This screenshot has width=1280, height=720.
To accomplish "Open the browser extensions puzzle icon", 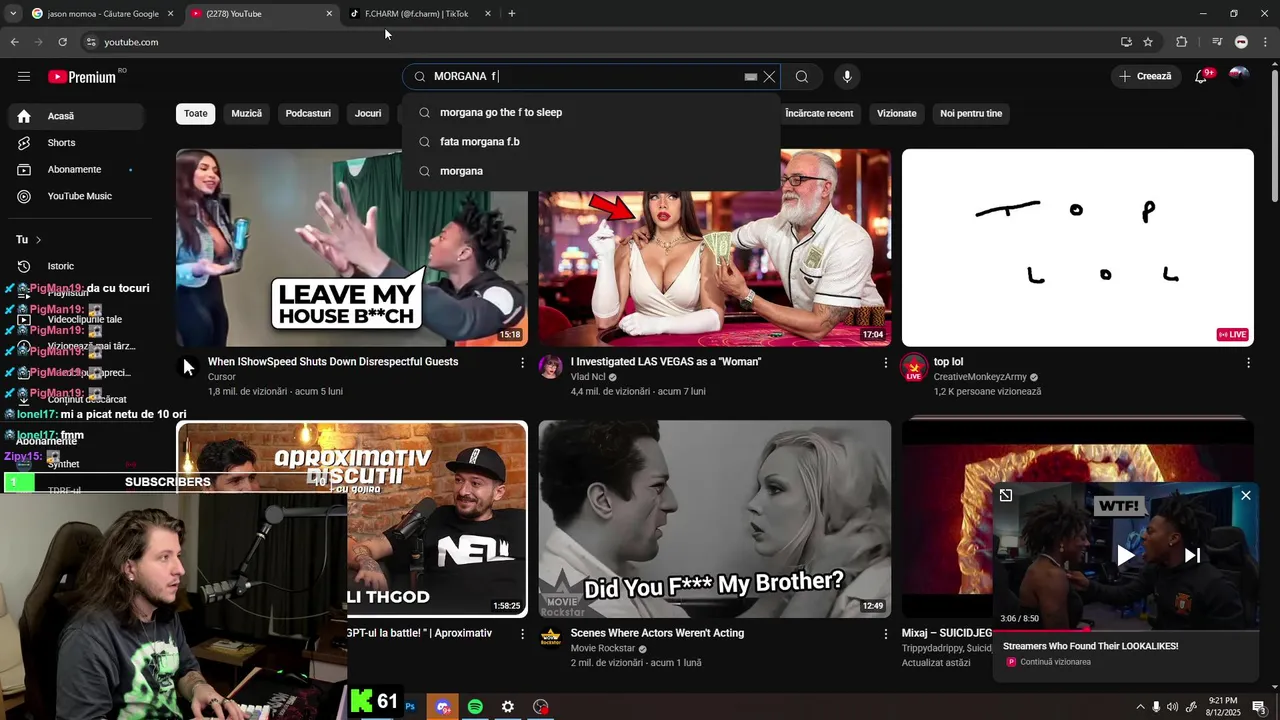I will pos(1182,42).
